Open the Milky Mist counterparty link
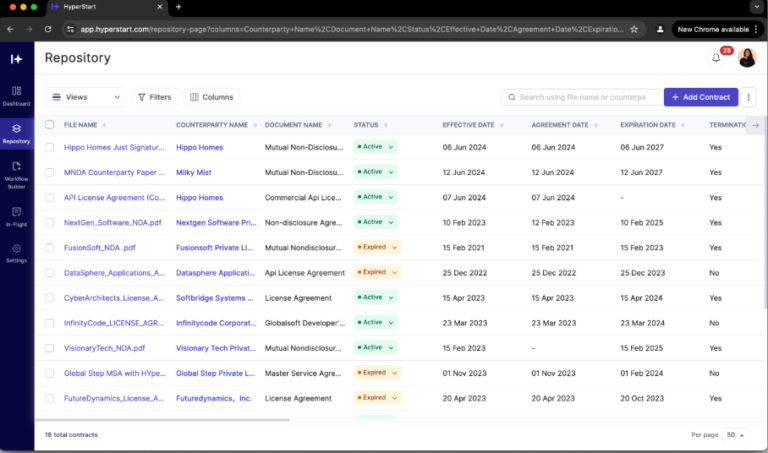Viewport: 768px width, 453px height. click(x=193, y=172)
